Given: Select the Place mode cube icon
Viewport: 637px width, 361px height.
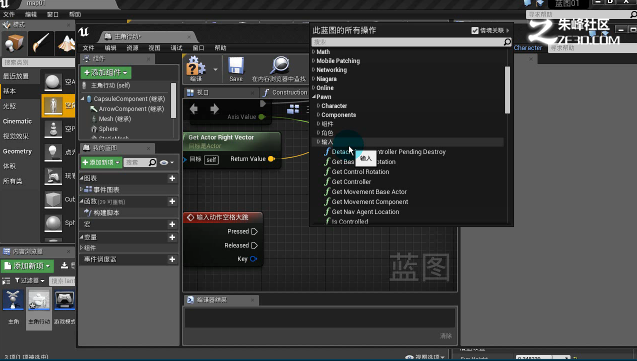Looking at the screenshot, I should 13,43.
